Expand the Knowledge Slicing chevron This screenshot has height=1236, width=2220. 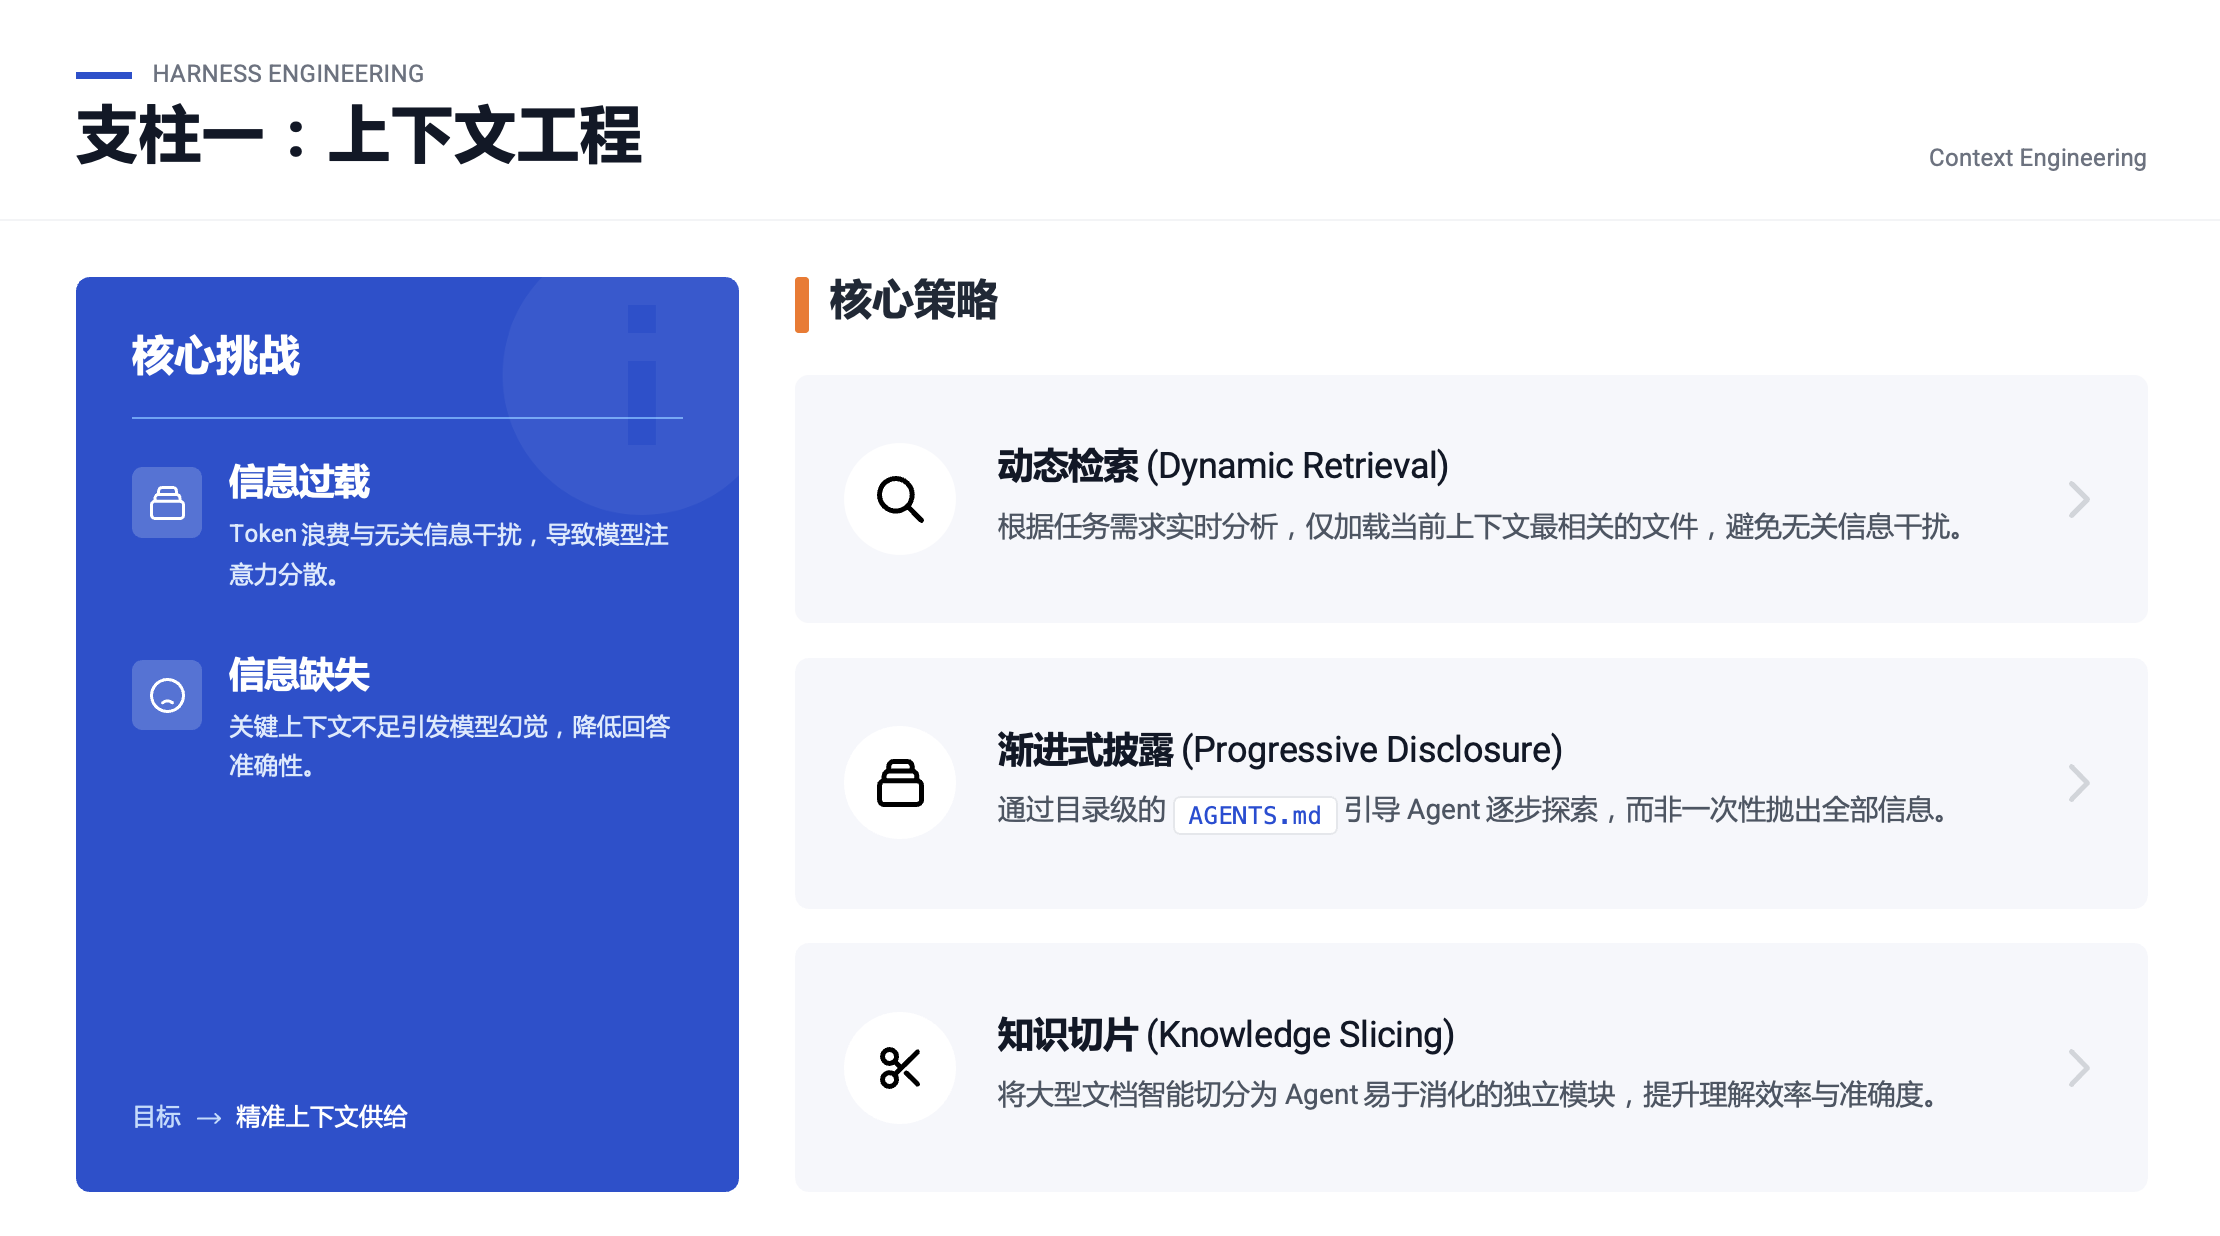2079,1068
